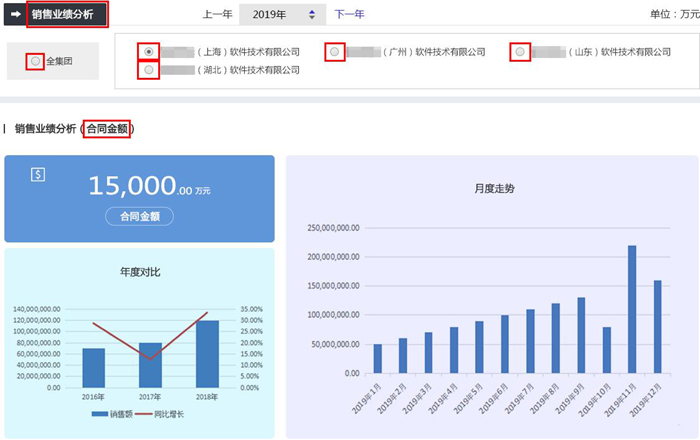Go to previous year via 上一年
This screenshot has height=440, width=700.
(218, 14)
